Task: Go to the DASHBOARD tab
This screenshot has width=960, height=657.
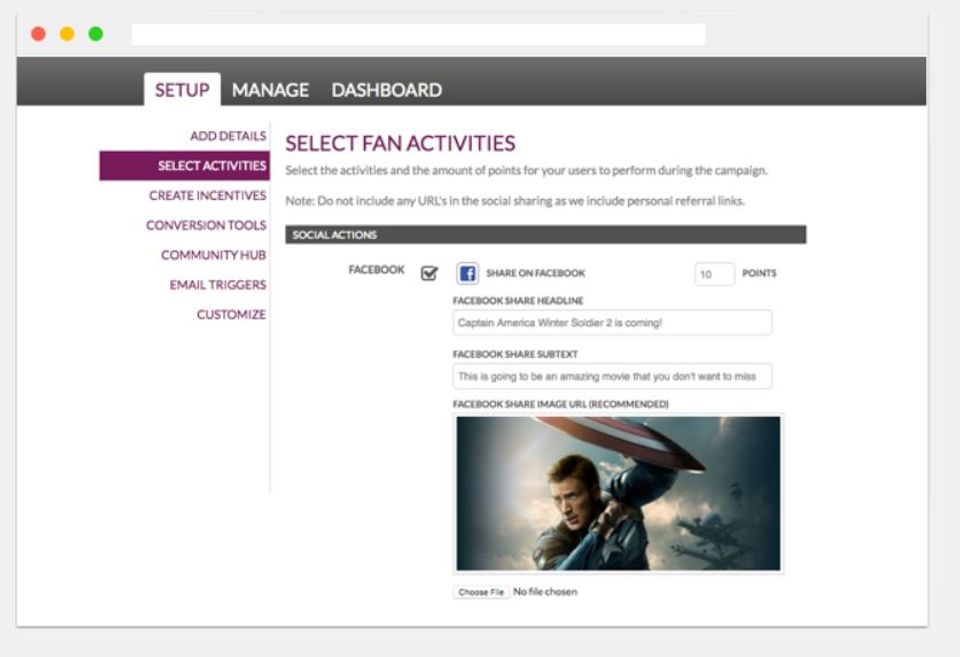Action: [386, 90]
